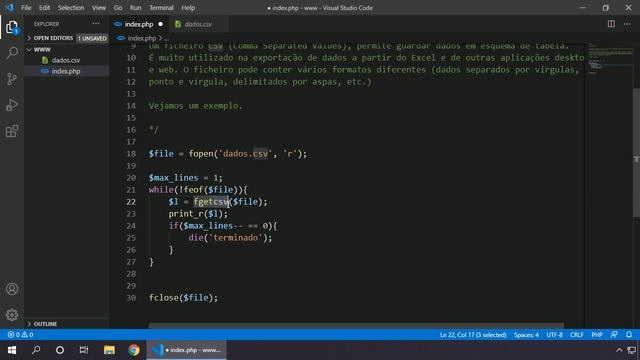This screenshot has height=360, width=640.
Task: Open editor More Actions ellipsis
Action: (x=627, y=24)
